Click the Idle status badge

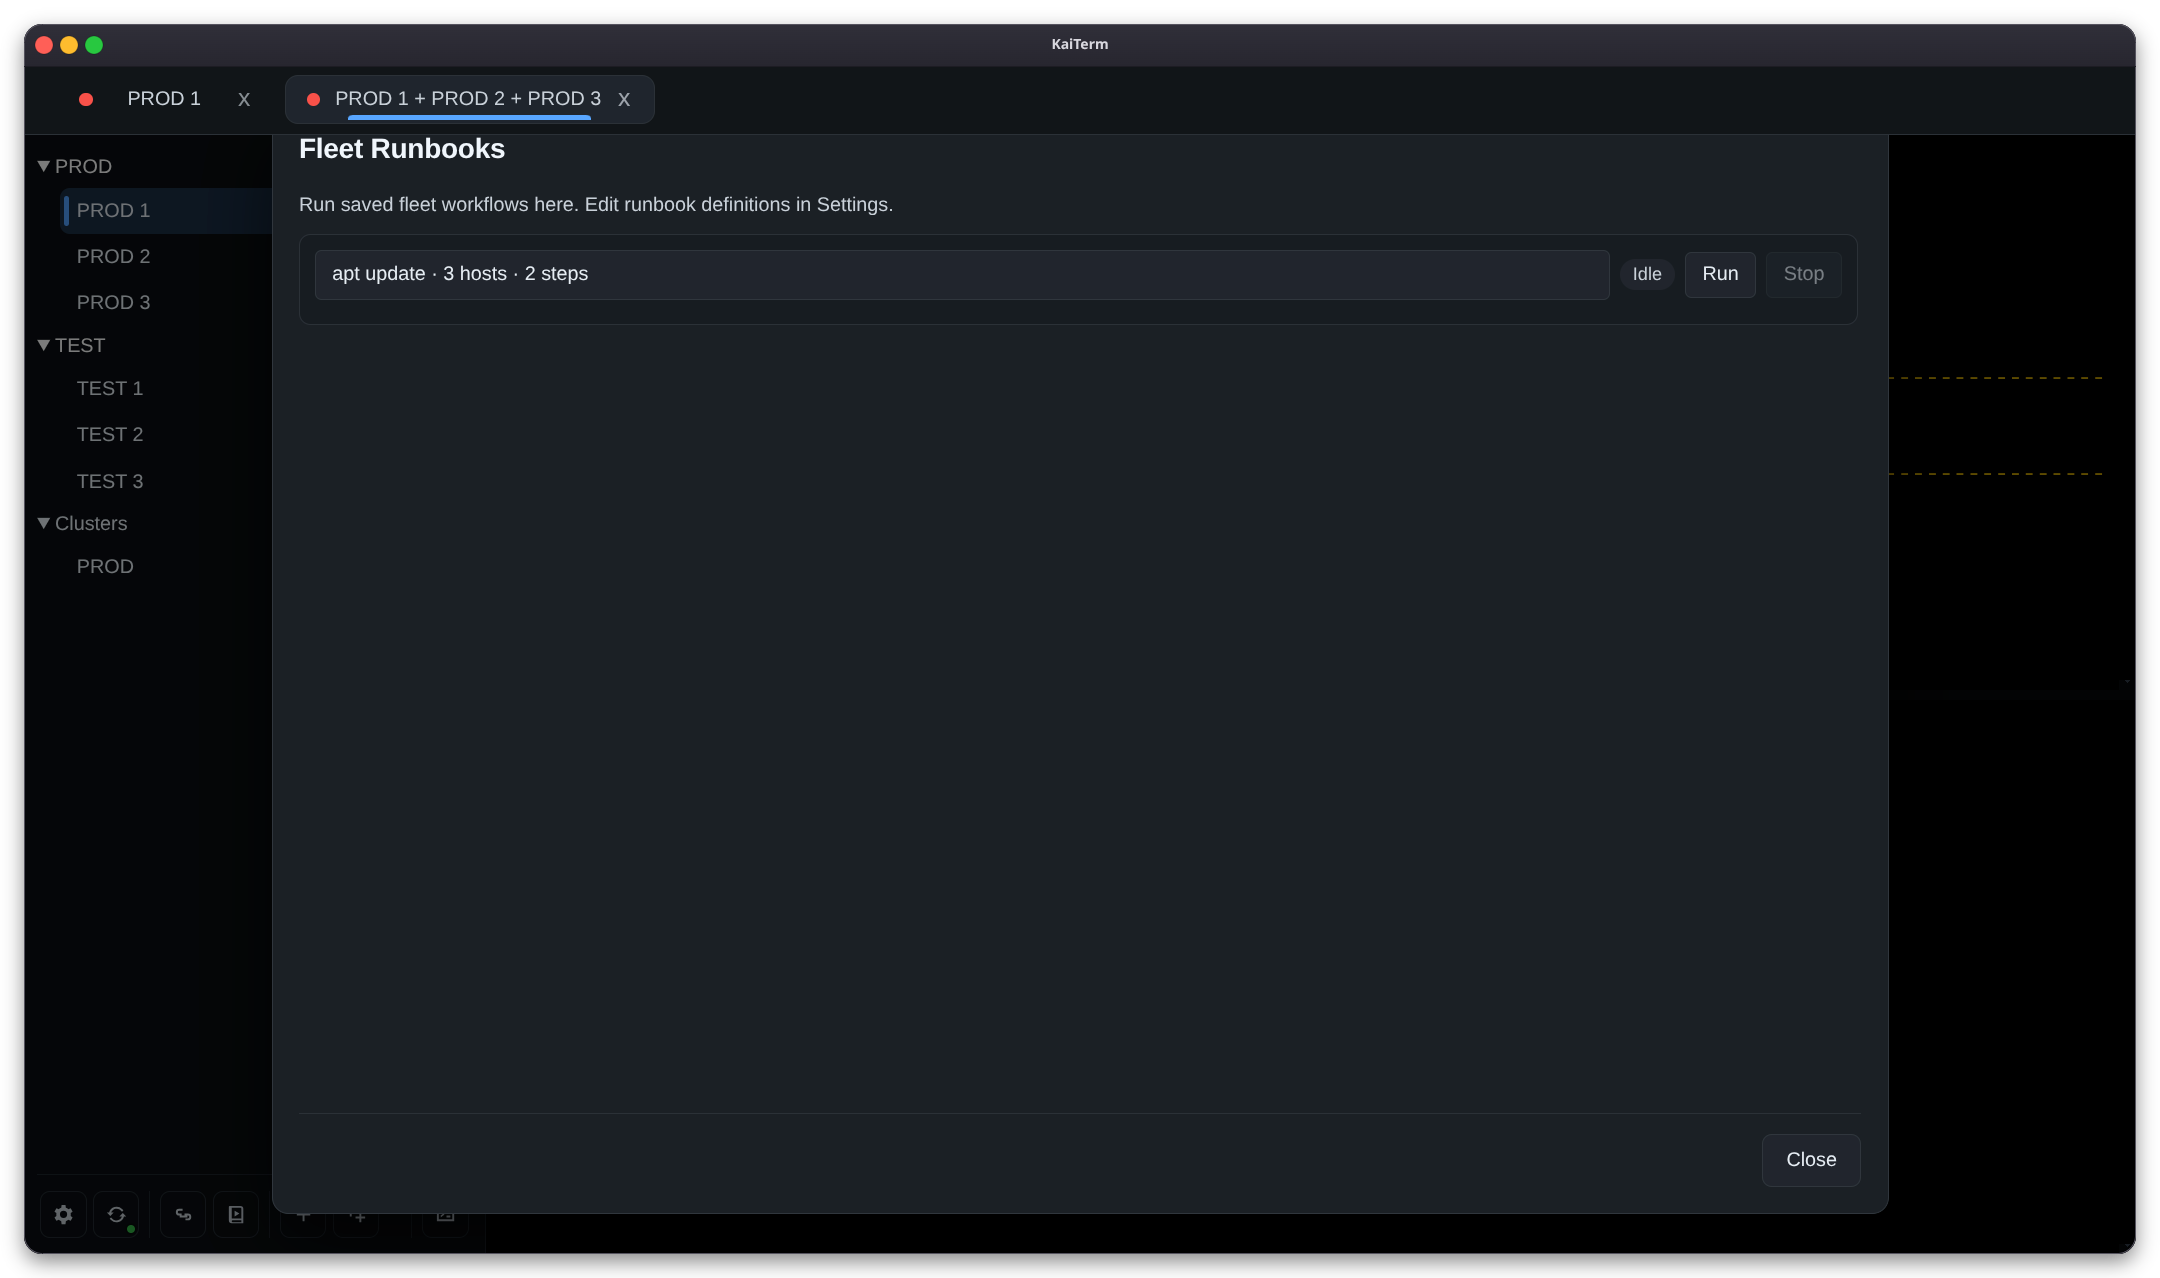pyautogui.click(x=1647, y=274)
